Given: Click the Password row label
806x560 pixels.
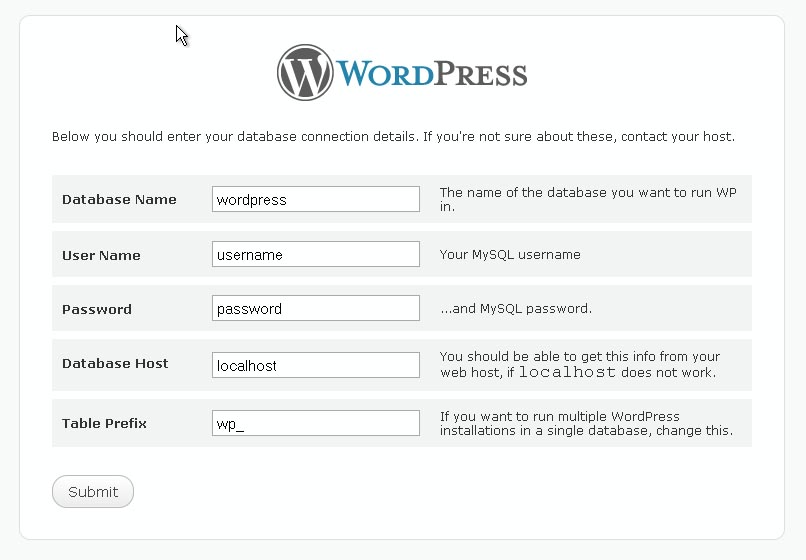Looking at the screenshot, I should click(x=97, y=309).
